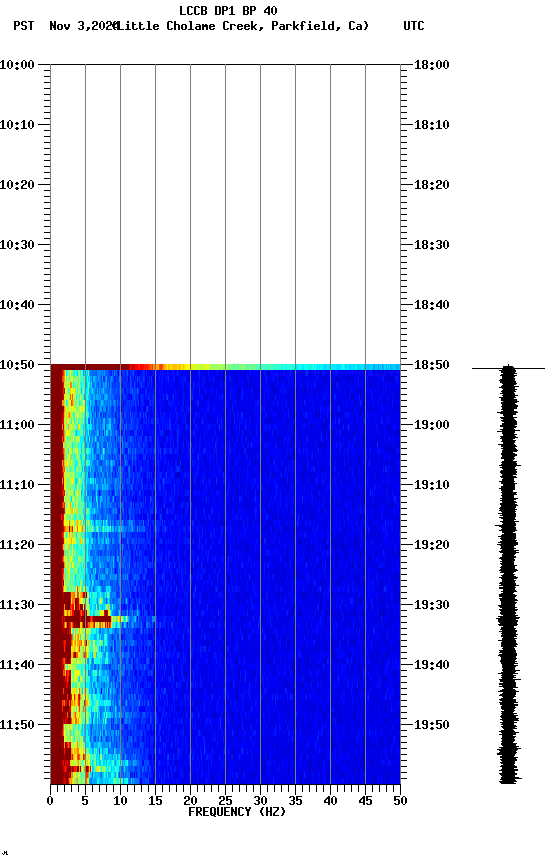Click the 50 Hz axis tick label

401,801
